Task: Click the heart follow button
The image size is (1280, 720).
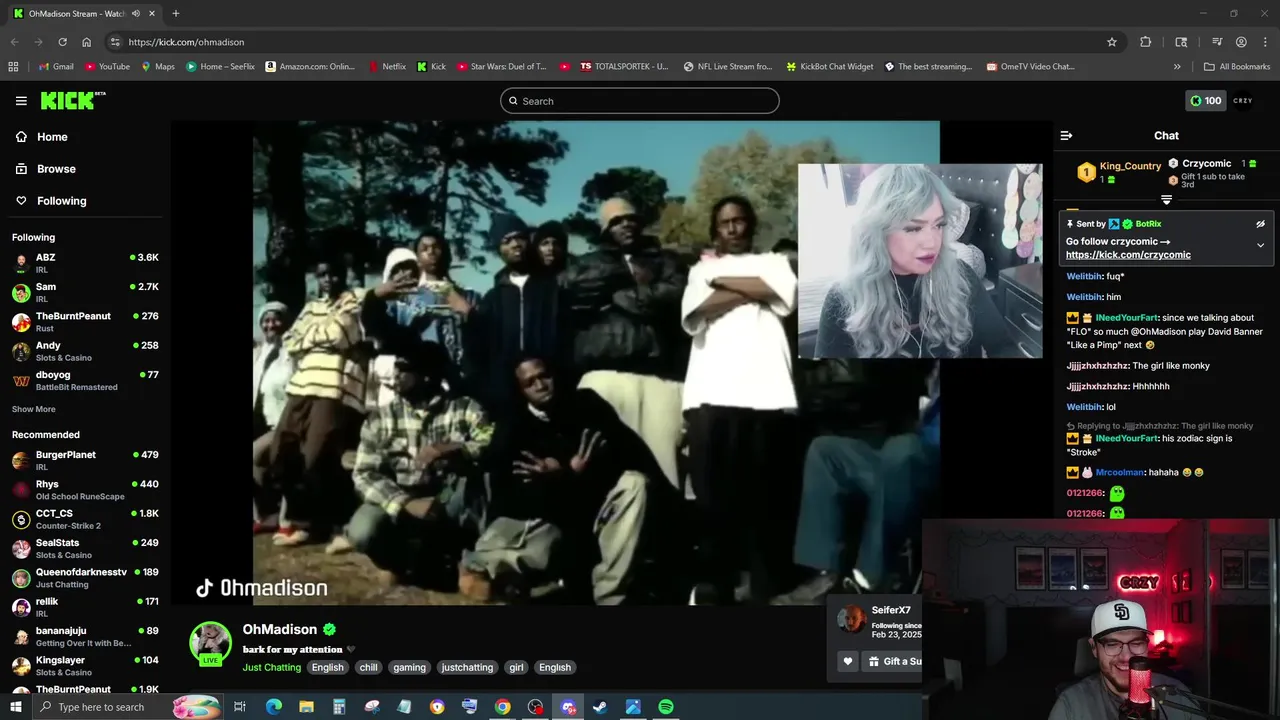Action: [x=848, y=661]
